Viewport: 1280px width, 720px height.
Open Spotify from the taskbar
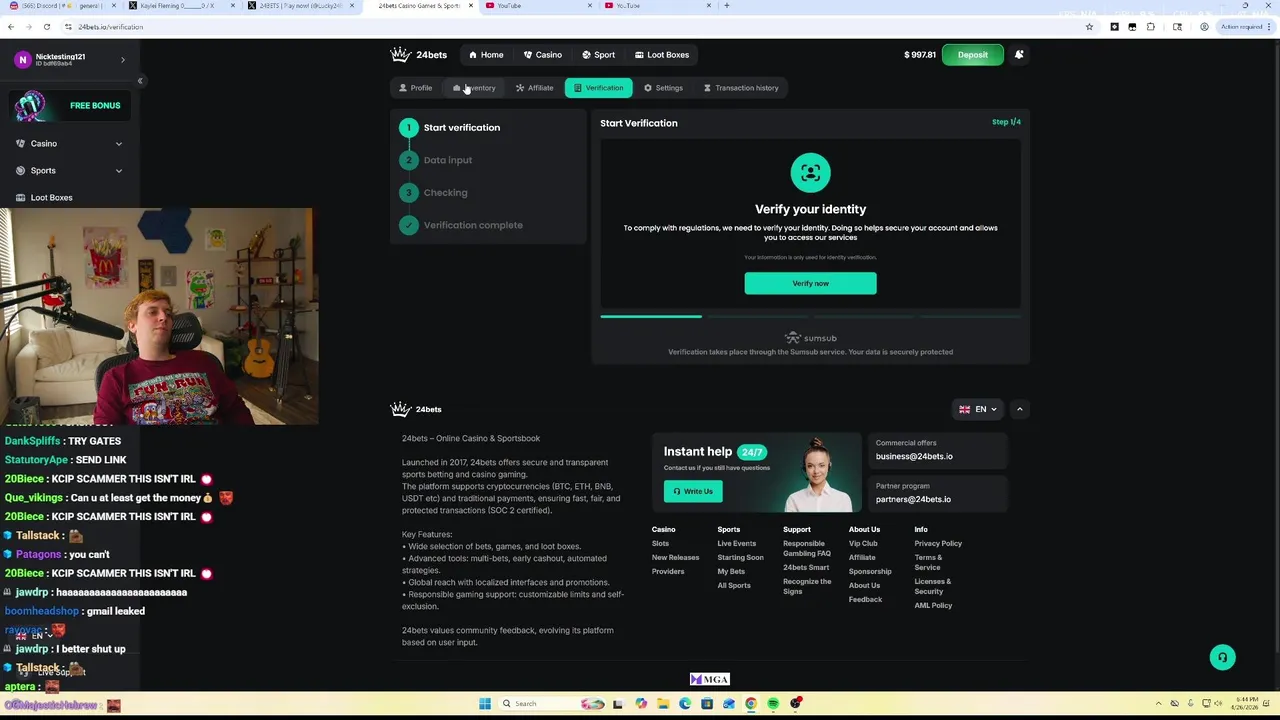pyautogui.click(x=773, y=704)
